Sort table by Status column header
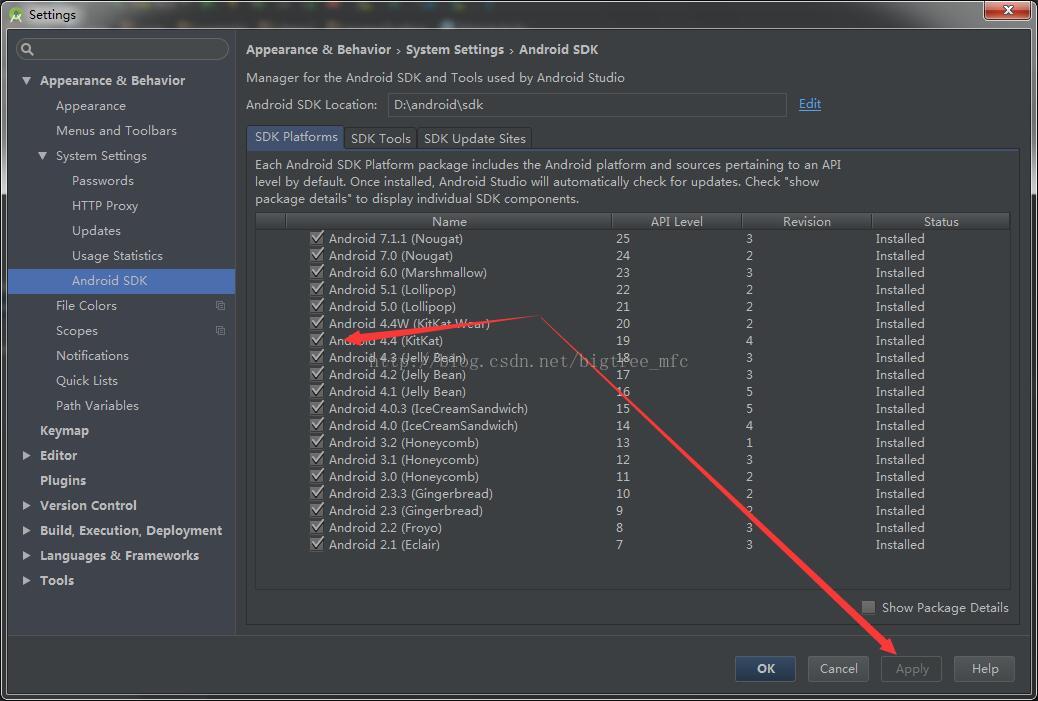Screen dimensions: 1038x701 point(941,221)
